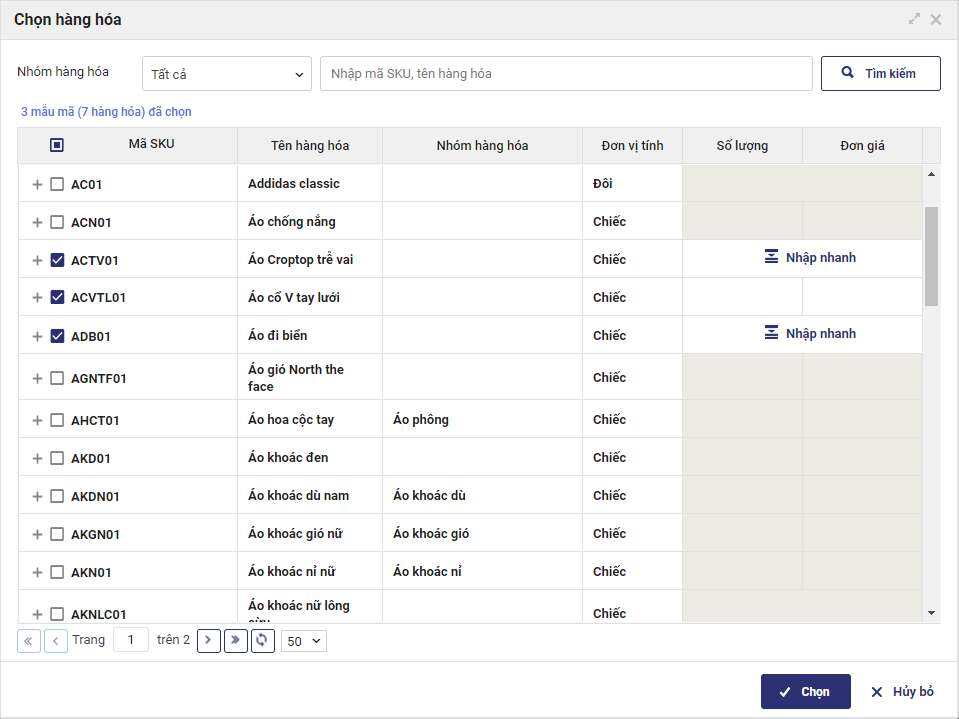Go to previous page arrow

(x=56, y=641)
